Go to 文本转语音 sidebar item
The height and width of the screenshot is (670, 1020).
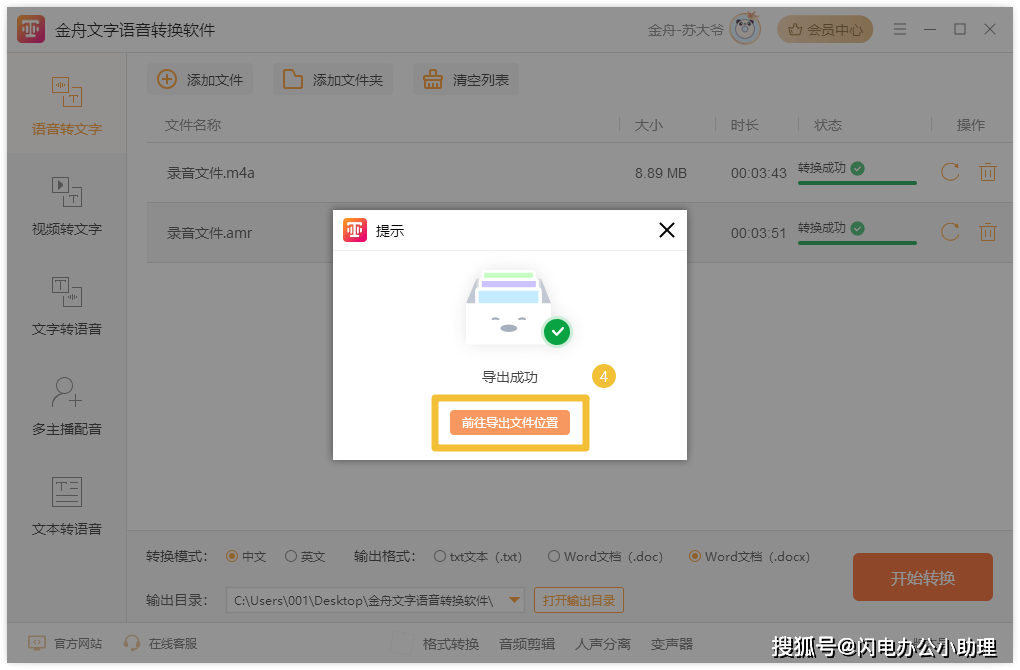click(x=66, y=507)
